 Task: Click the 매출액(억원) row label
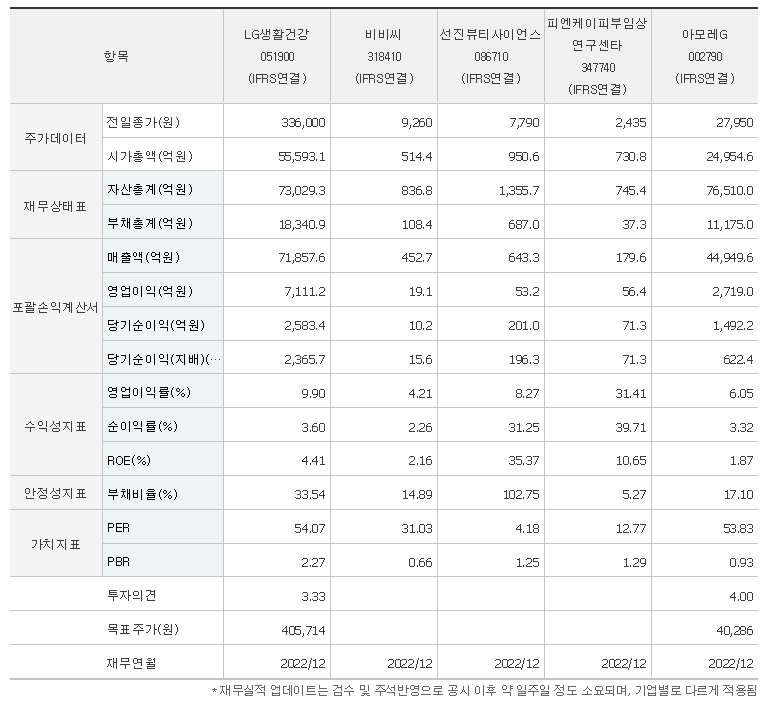143,257
